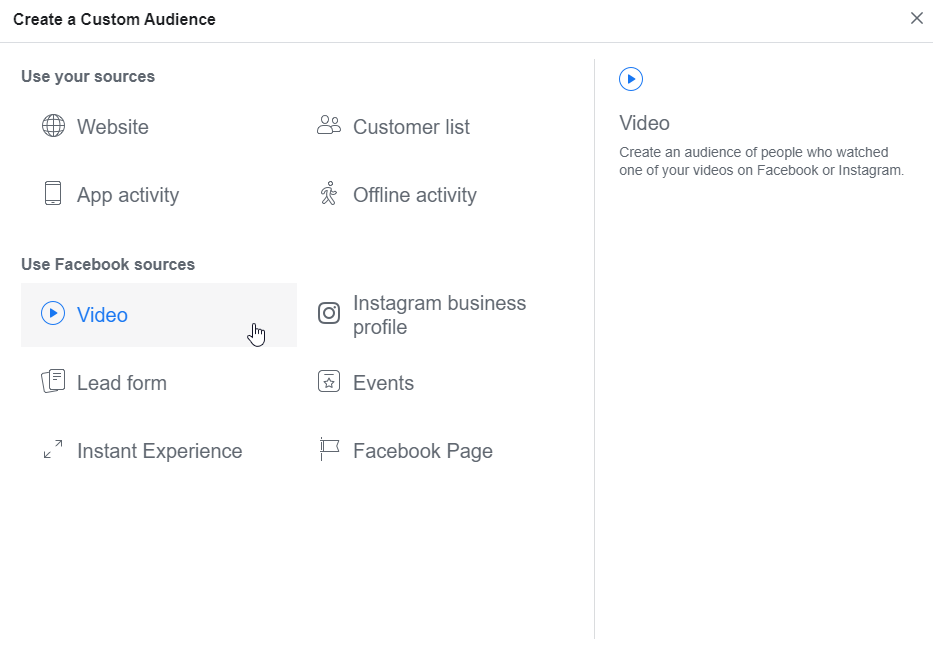Viewport: 933px width, 651px height.
Task: Choose the Video source label
Action: click(102, 315)
